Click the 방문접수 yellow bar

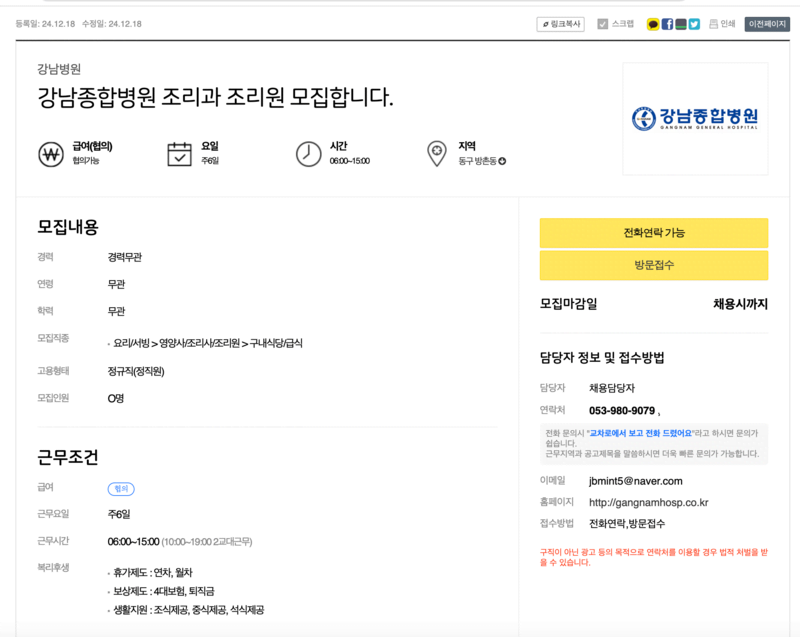tap(653, 265)
